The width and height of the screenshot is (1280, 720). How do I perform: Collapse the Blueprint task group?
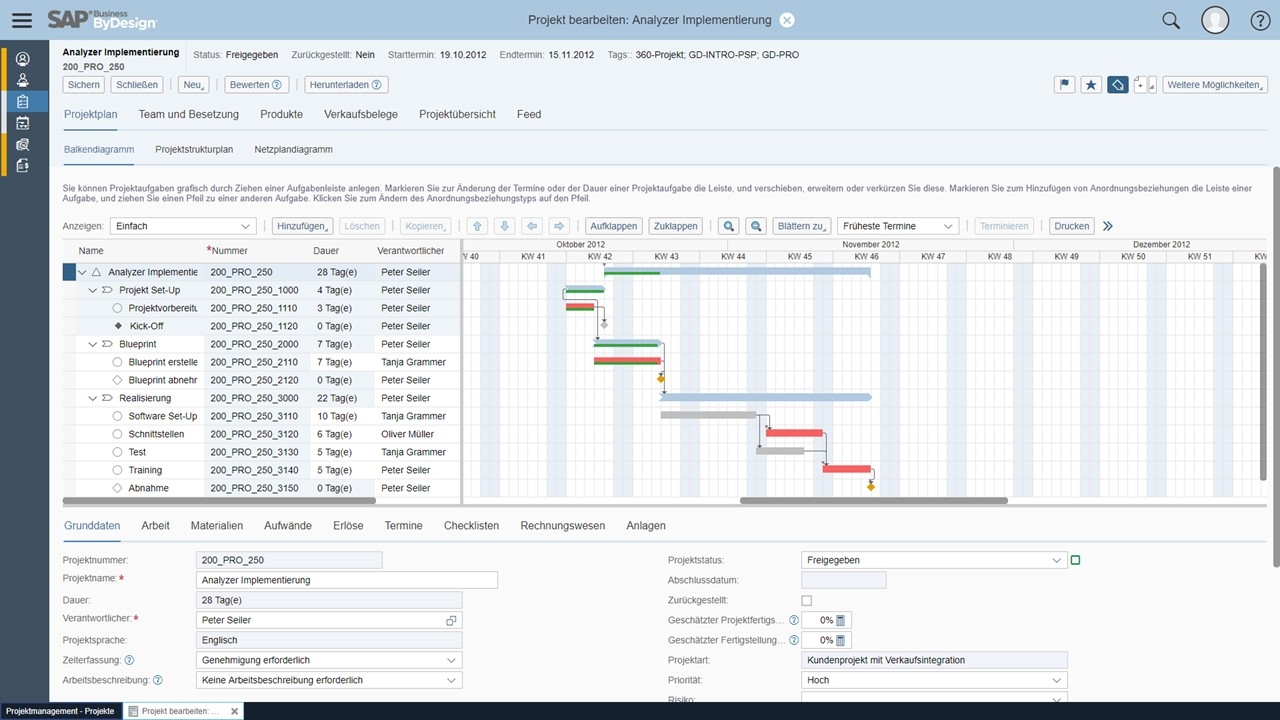pyautogui.click(x=92, y=344)
